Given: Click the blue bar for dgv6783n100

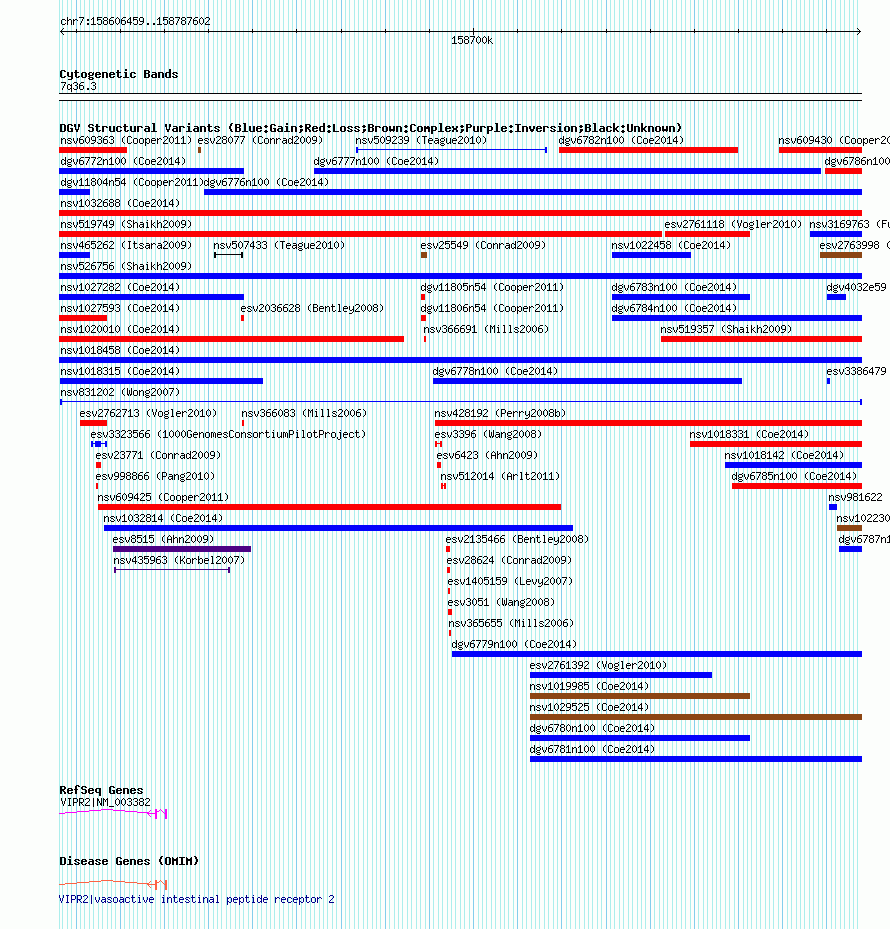Looking at the screenshot, I should [681, 297].
